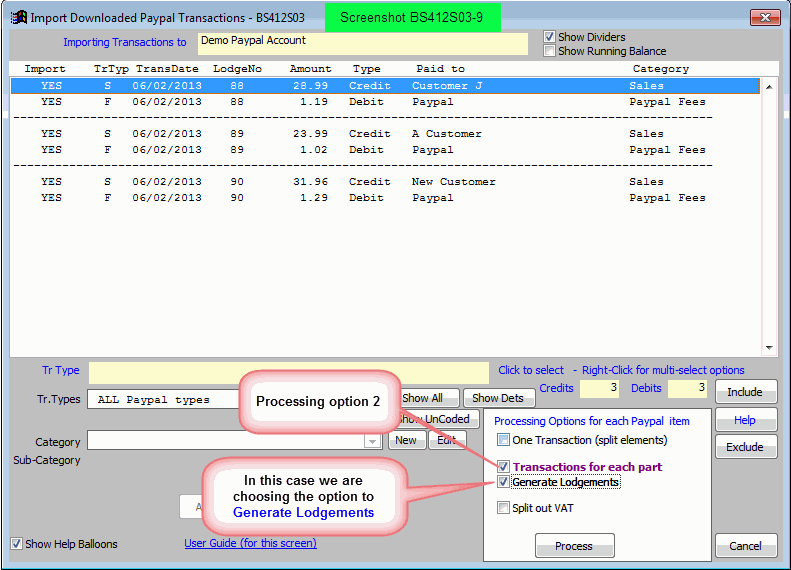This screenshot has width=791, height=570.
Task: Toggle the Show Dividers checkbox
Action: (549, 37)
